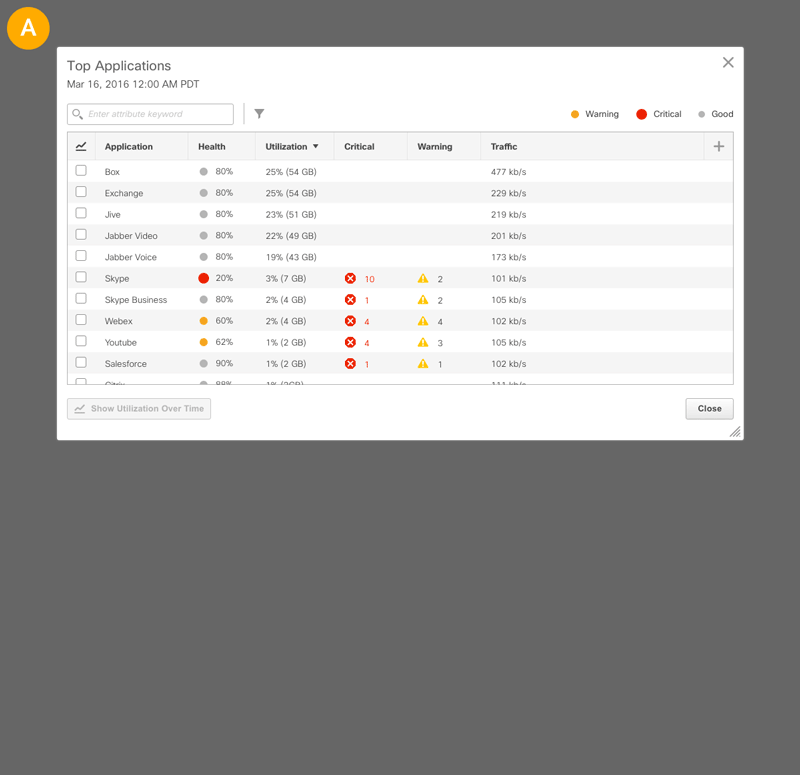Click Salesforce's warning triangle icon
This screenshot has width=800, height=775.
pyautogui.click(x=423, y=364)
